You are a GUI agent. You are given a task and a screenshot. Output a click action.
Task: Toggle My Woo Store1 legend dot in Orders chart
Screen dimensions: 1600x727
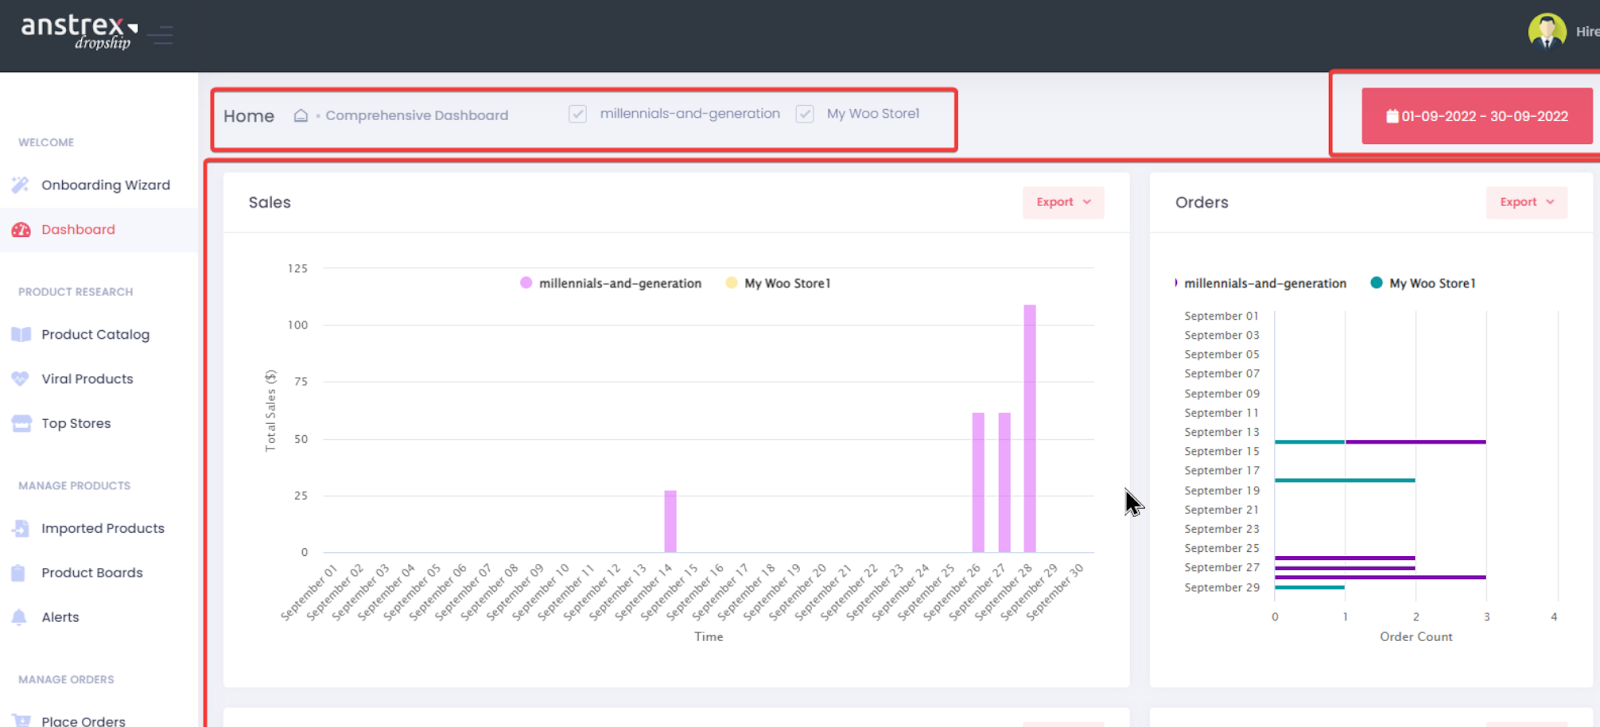point(1377,283)
